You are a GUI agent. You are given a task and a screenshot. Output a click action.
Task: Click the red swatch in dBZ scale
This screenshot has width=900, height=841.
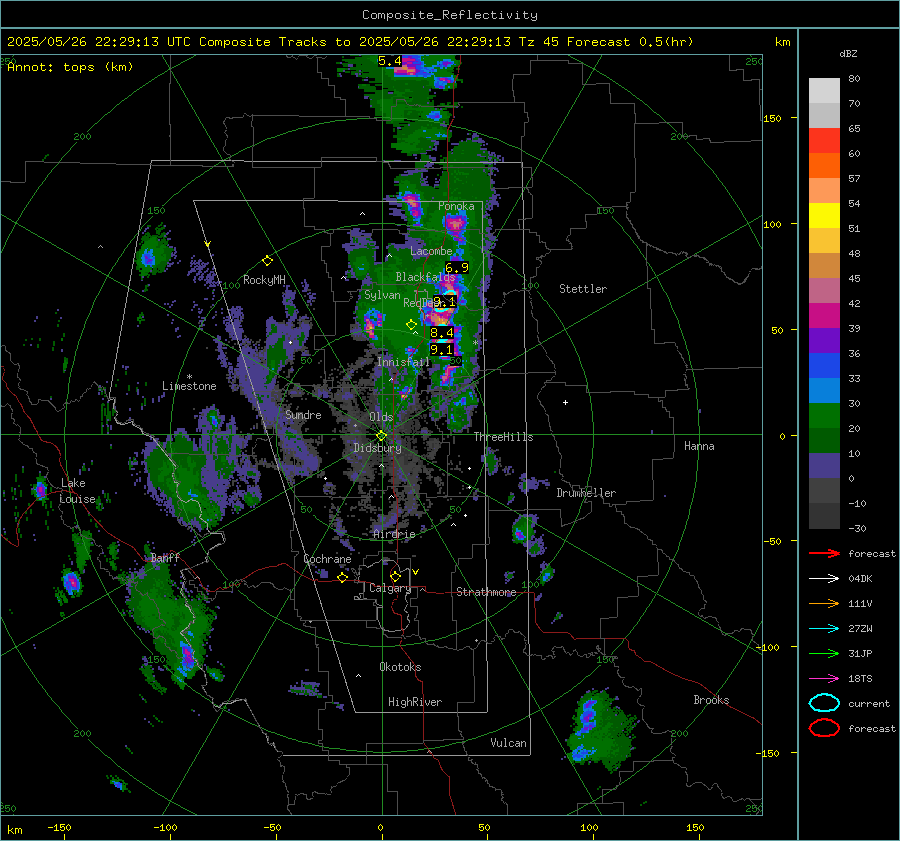[x=824, y=141]
